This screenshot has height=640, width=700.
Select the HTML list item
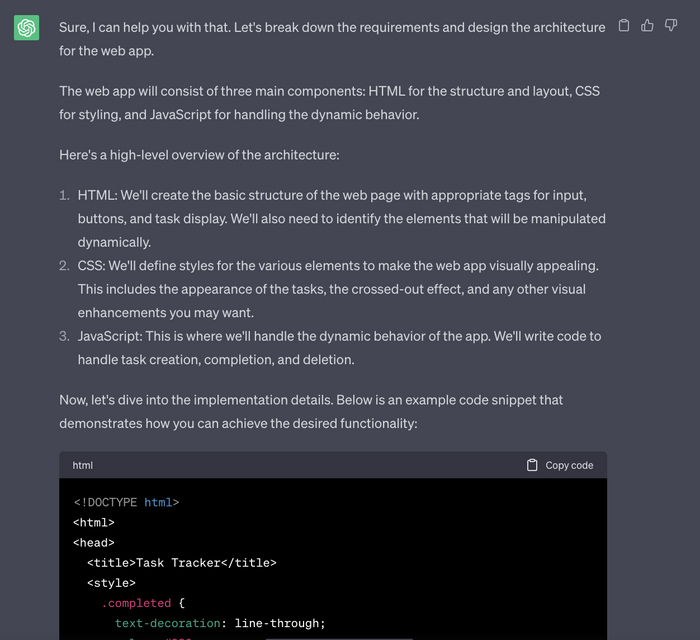340,218
